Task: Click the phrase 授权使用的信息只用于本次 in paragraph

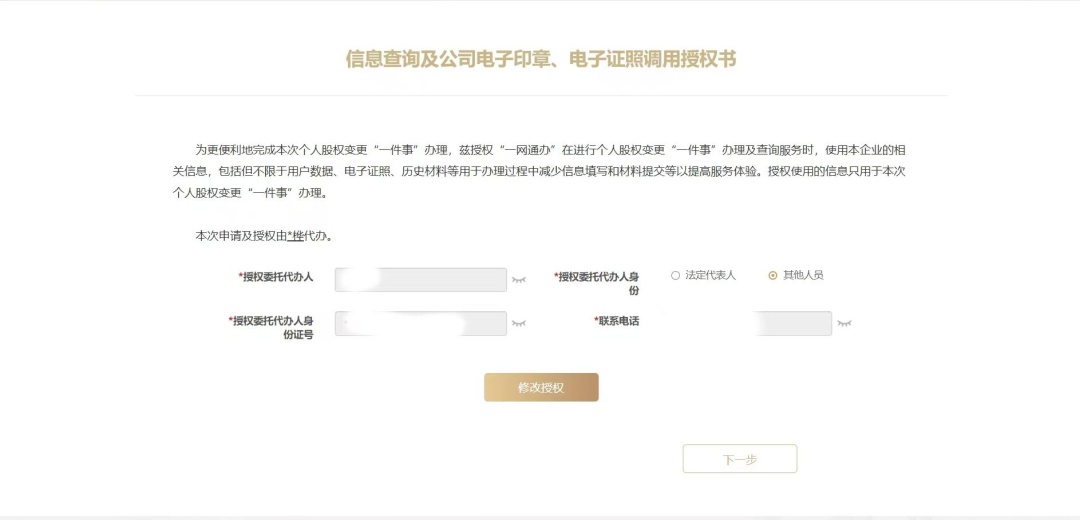Action: click(x=836, y=171)
